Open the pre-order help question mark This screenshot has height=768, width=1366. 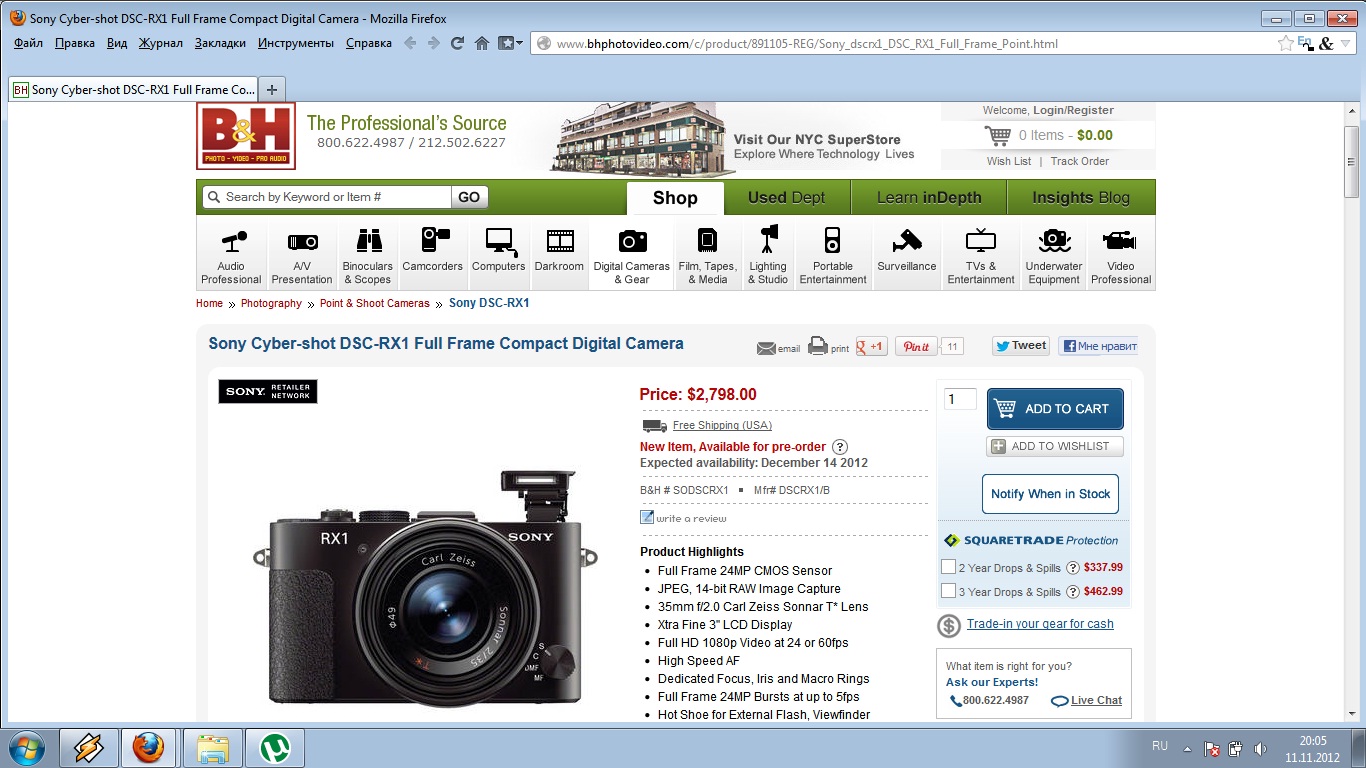(x=840, y=447)
